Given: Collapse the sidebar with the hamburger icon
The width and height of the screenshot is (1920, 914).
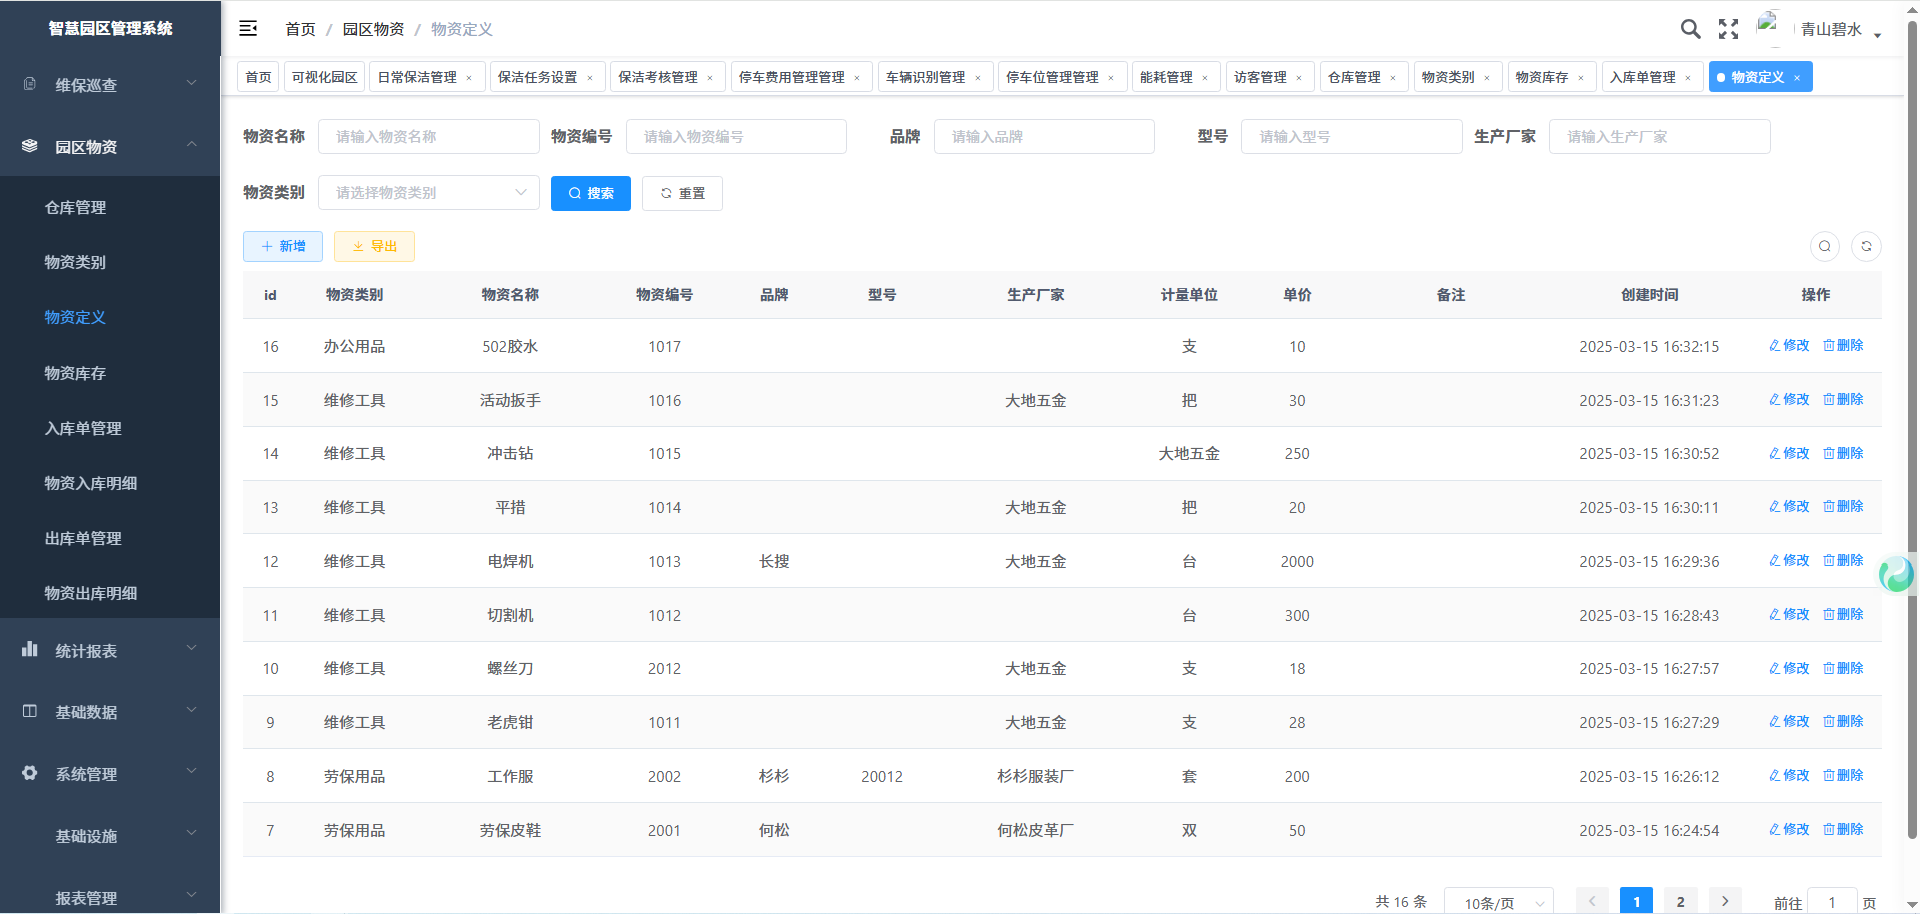Looking at the screenshot, I should pos(248,29).
